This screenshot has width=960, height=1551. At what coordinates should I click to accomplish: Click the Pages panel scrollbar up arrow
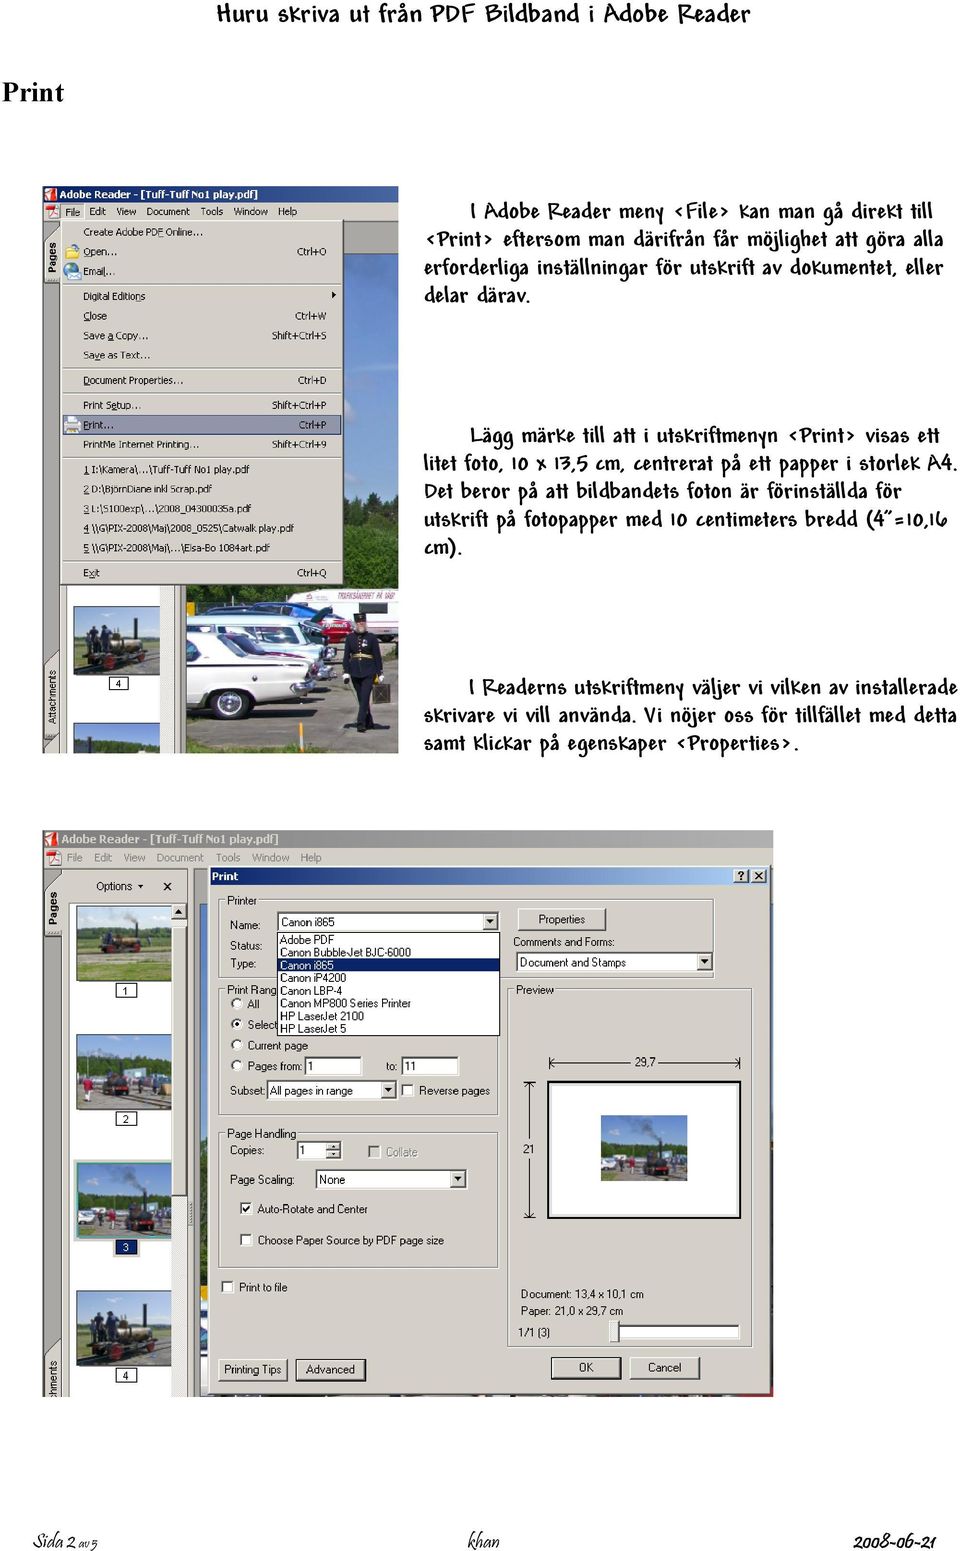click(179, 911)
